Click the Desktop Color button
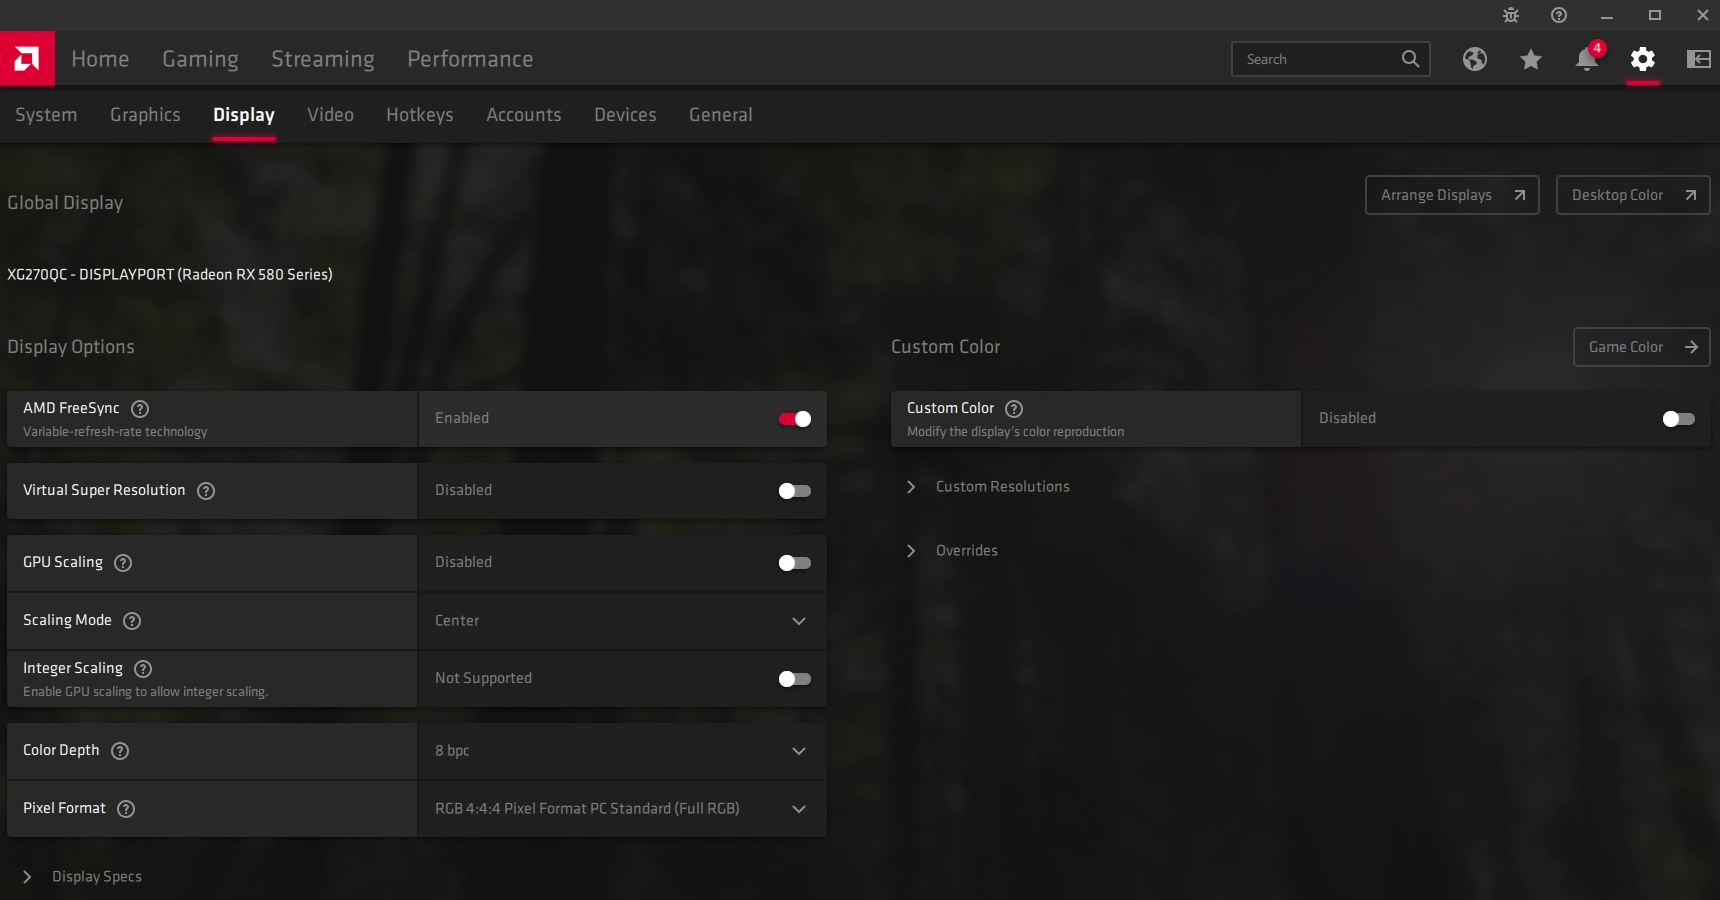 [x=1633, y=195]
